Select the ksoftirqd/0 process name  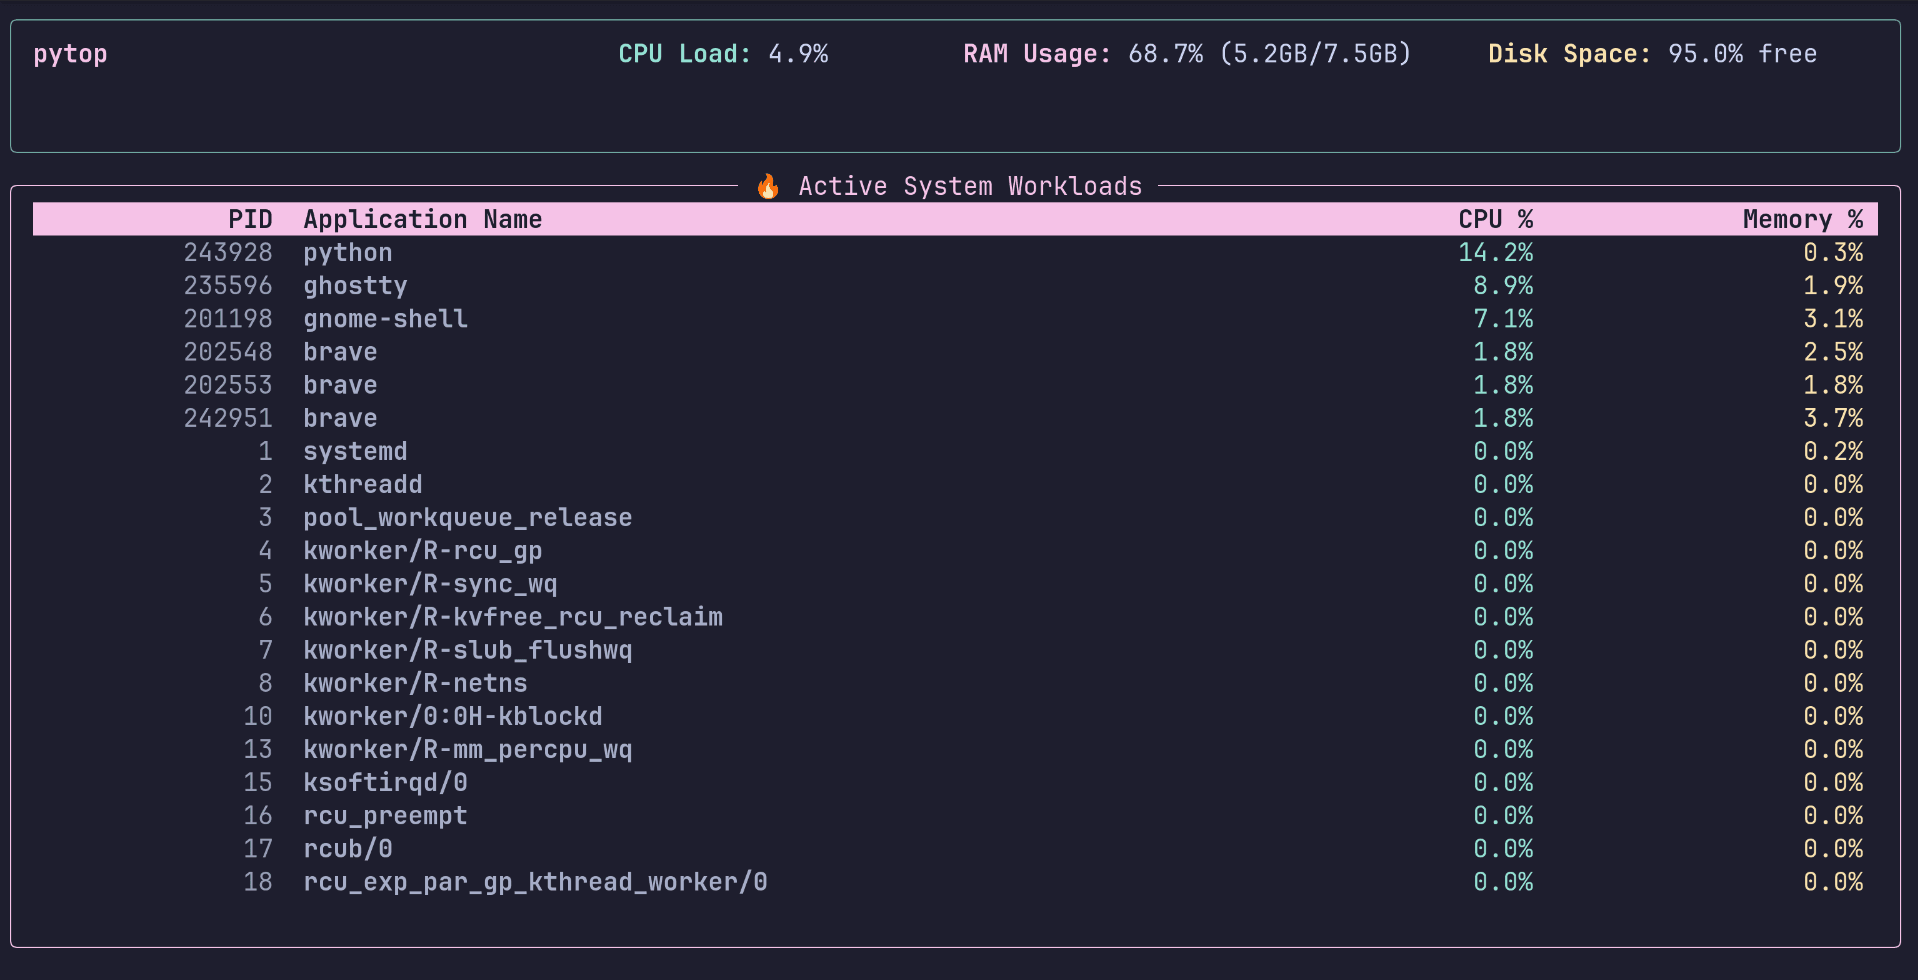(385, 783)
